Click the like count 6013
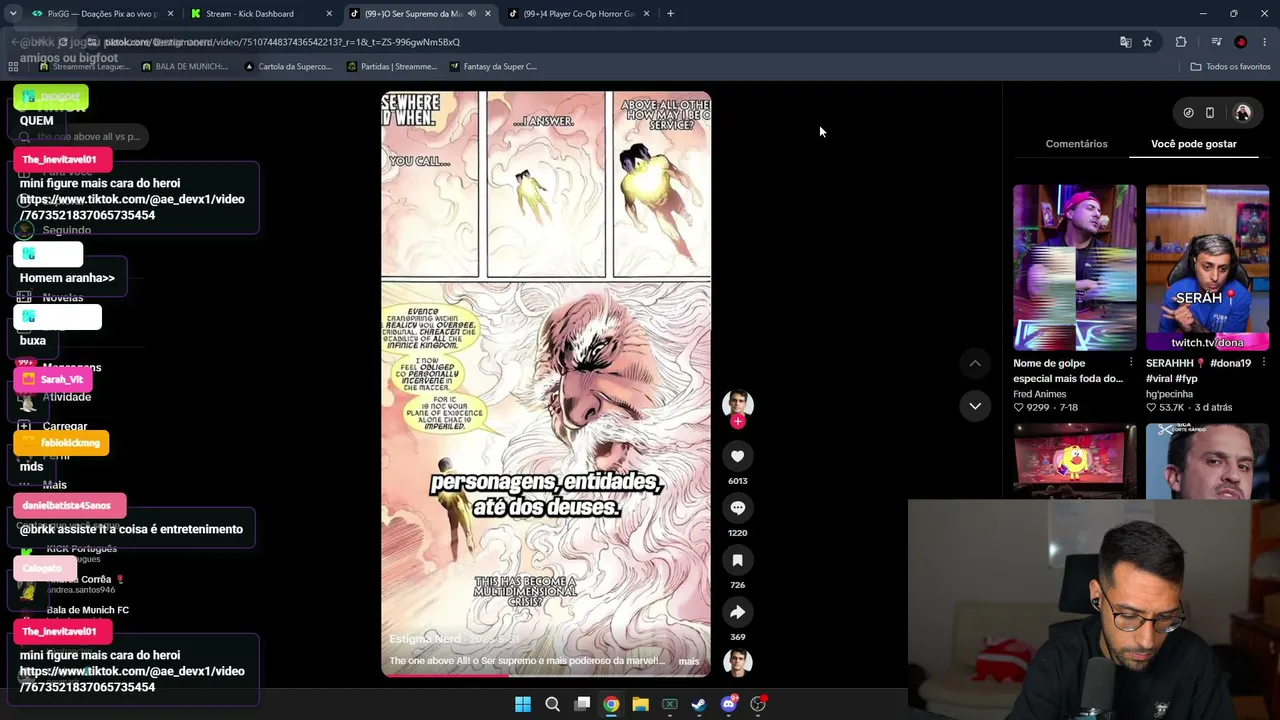Screen dimensions: 1280x720 (x=737, y=481)
